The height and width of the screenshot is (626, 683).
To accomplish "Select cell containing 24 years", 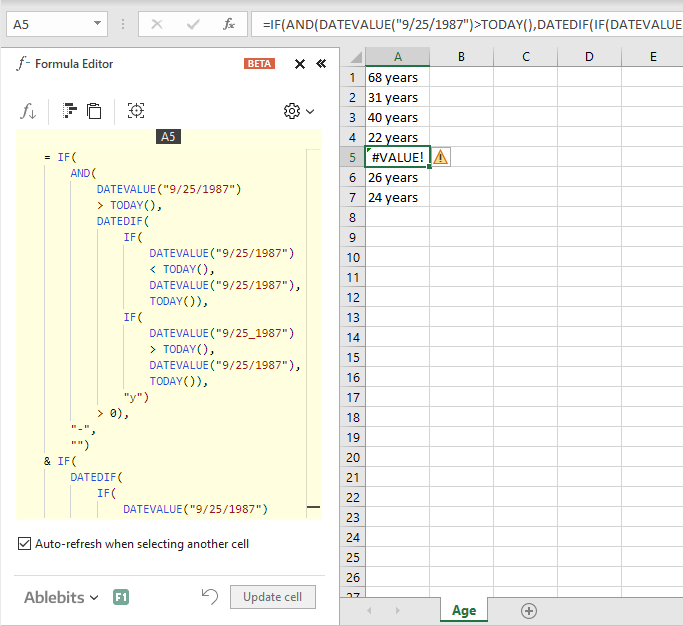I will coord(397,197).
